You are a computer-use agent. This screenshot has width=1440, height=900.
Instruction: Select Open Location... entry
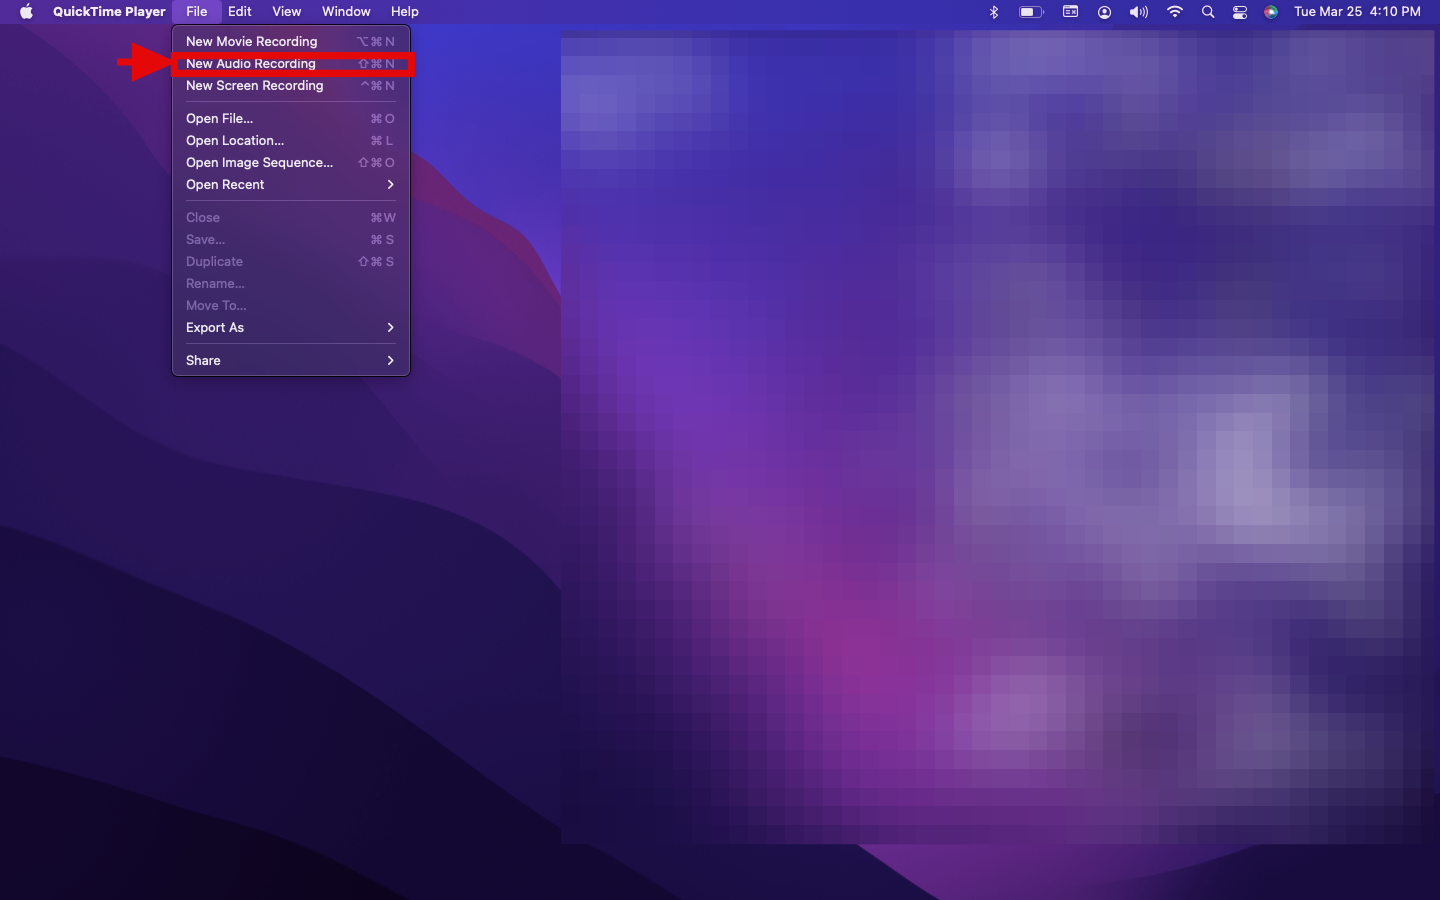[x=291, y=140]
